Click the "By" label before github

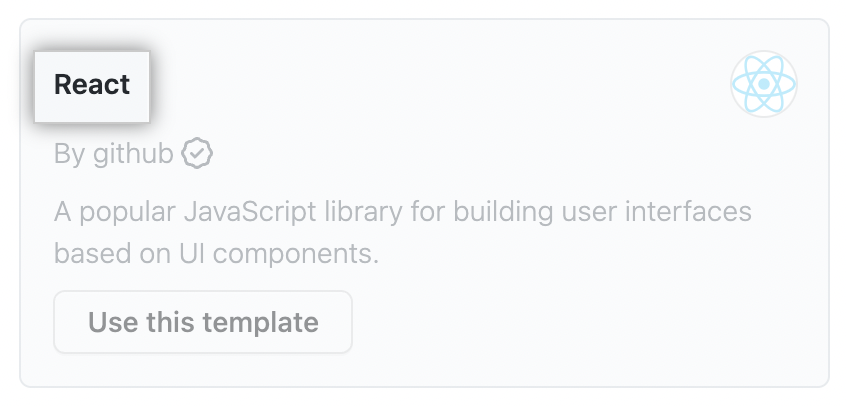pyautogui.click(x=70, y=154)
